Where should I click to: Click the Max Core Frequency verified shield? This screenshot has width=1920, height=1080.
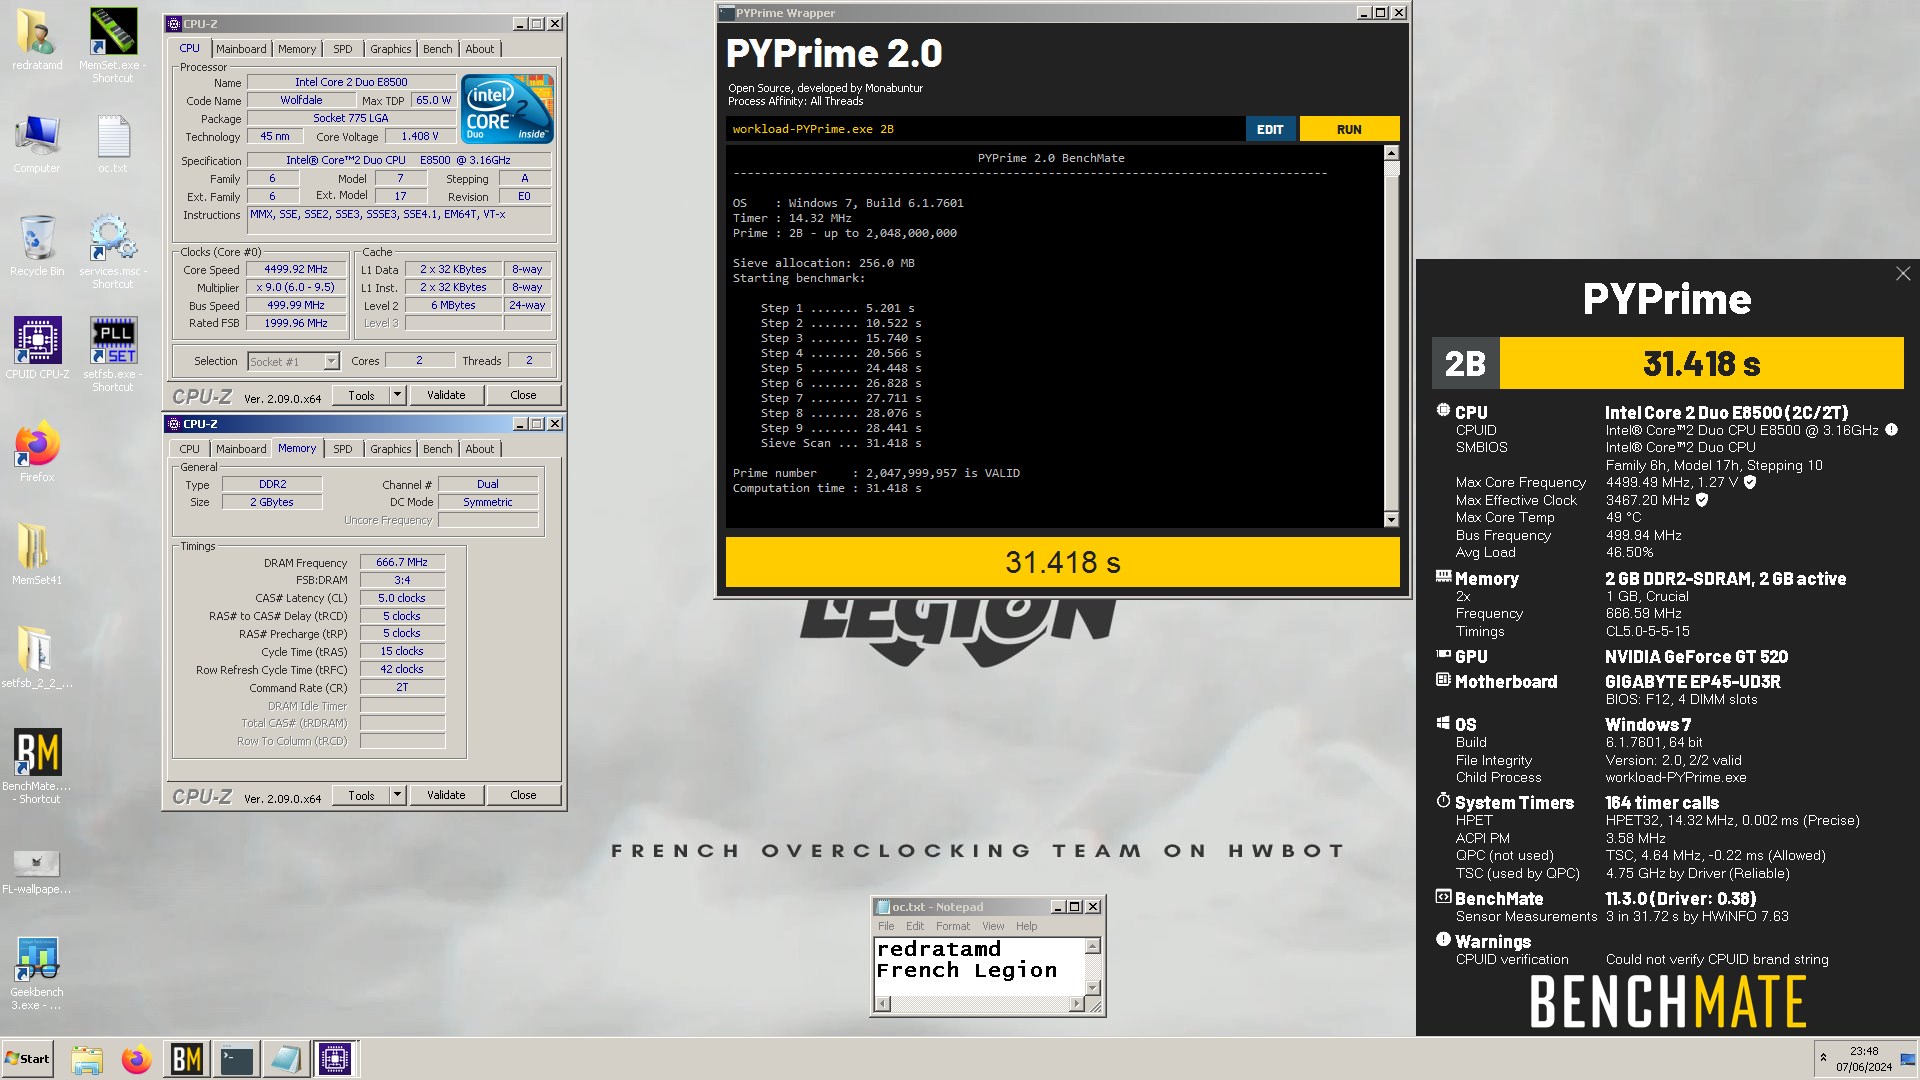point(1750,482)
